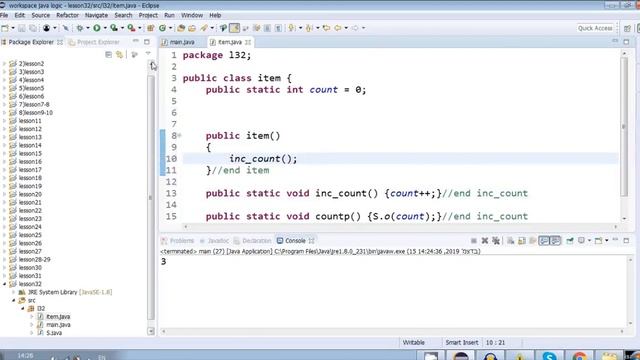Screen dimensions: 640x360
Task: Open the Declaration view tab
Action: point(252,241)
